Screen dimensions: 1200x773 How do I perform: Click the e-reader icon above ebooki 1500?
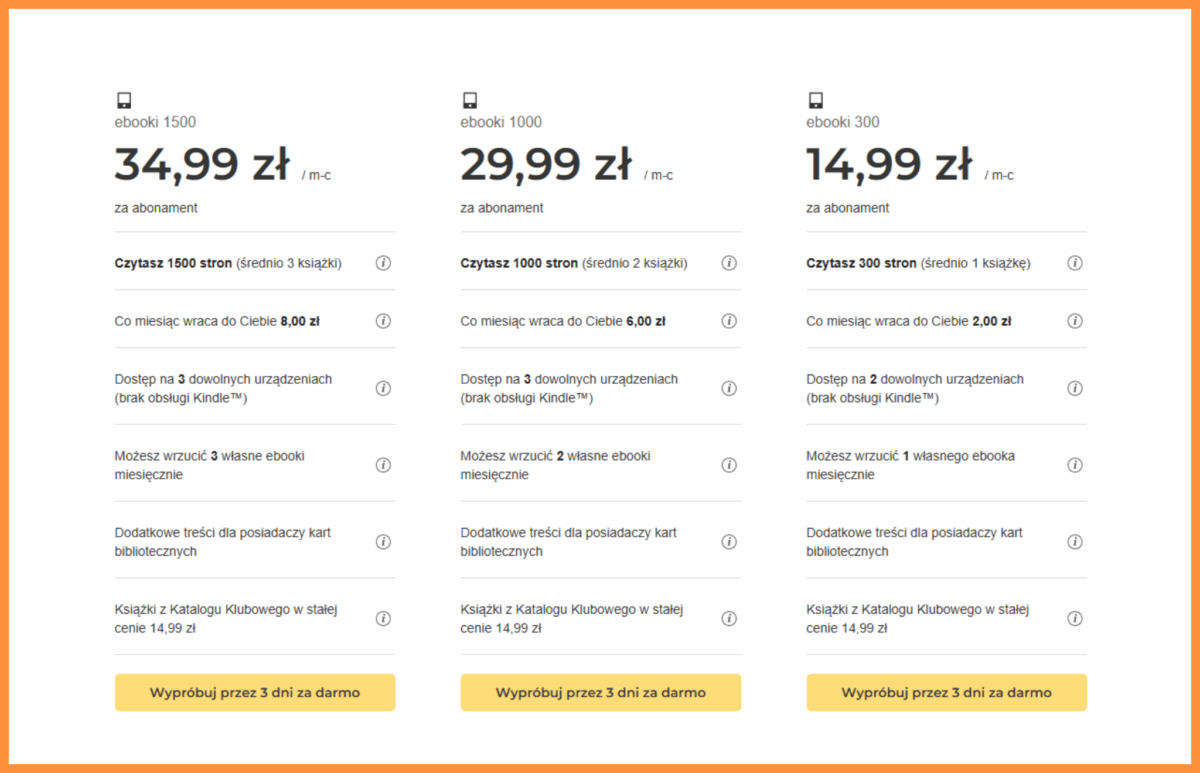click(x=124, y=100)
